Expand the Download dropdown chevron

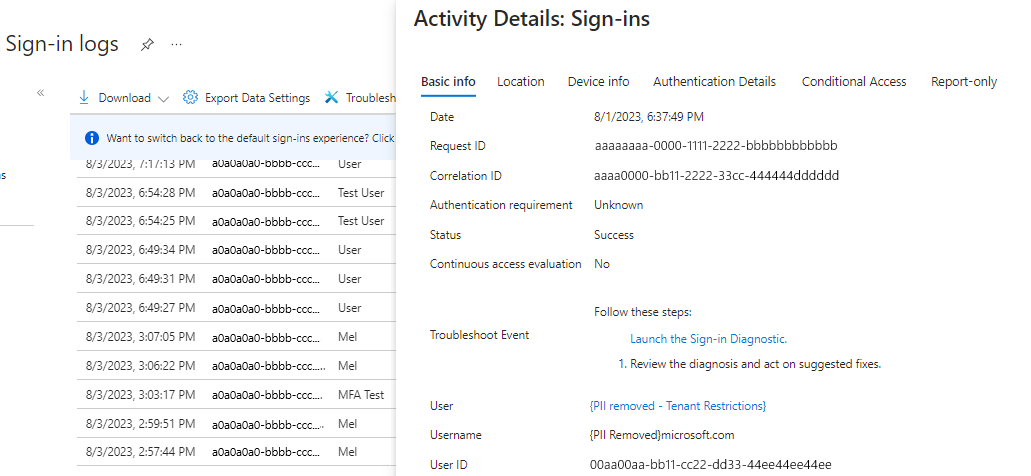[164, 98]
